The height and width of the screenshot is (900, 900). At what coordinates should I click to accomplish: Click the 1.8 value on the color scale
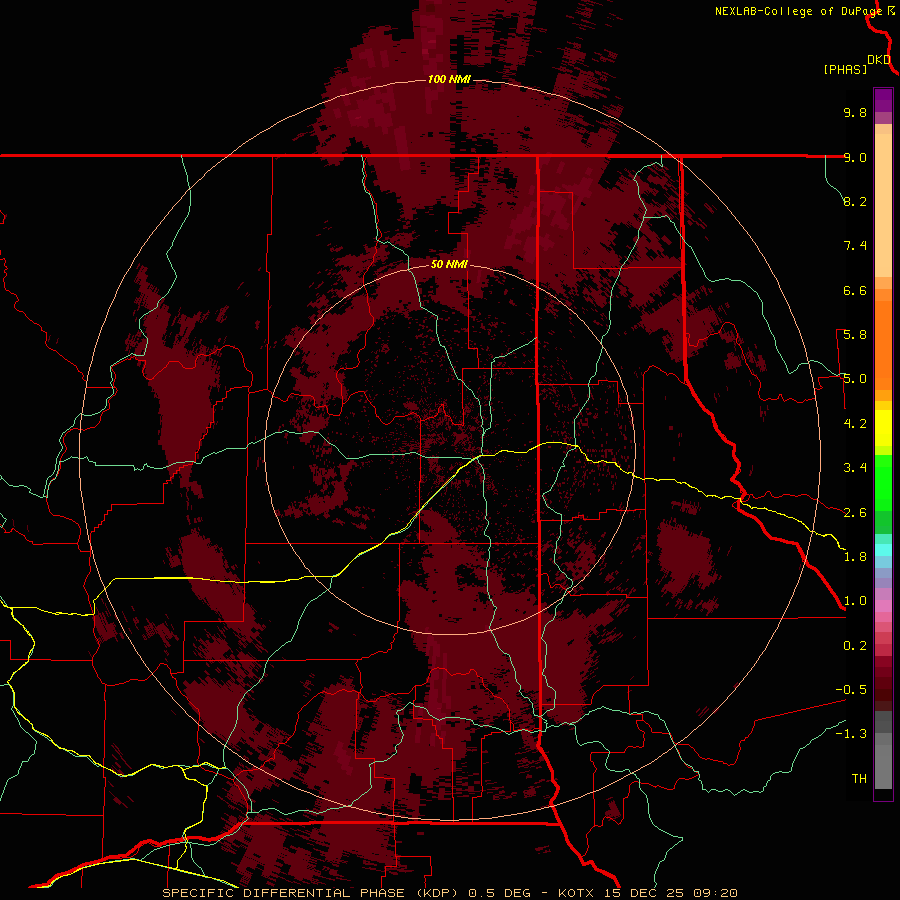[x=855, y=557]
